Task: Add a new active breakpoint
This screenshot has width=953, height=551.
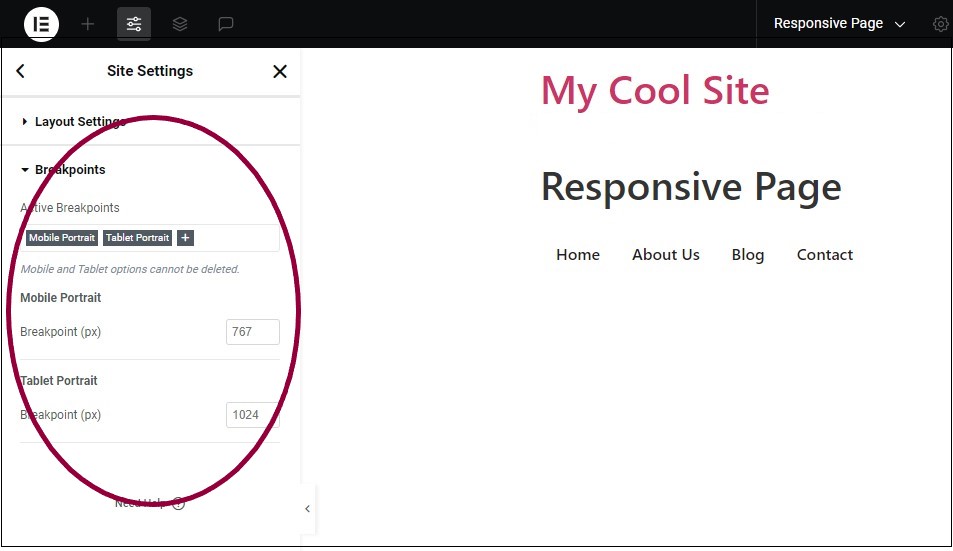Action: 185,238
